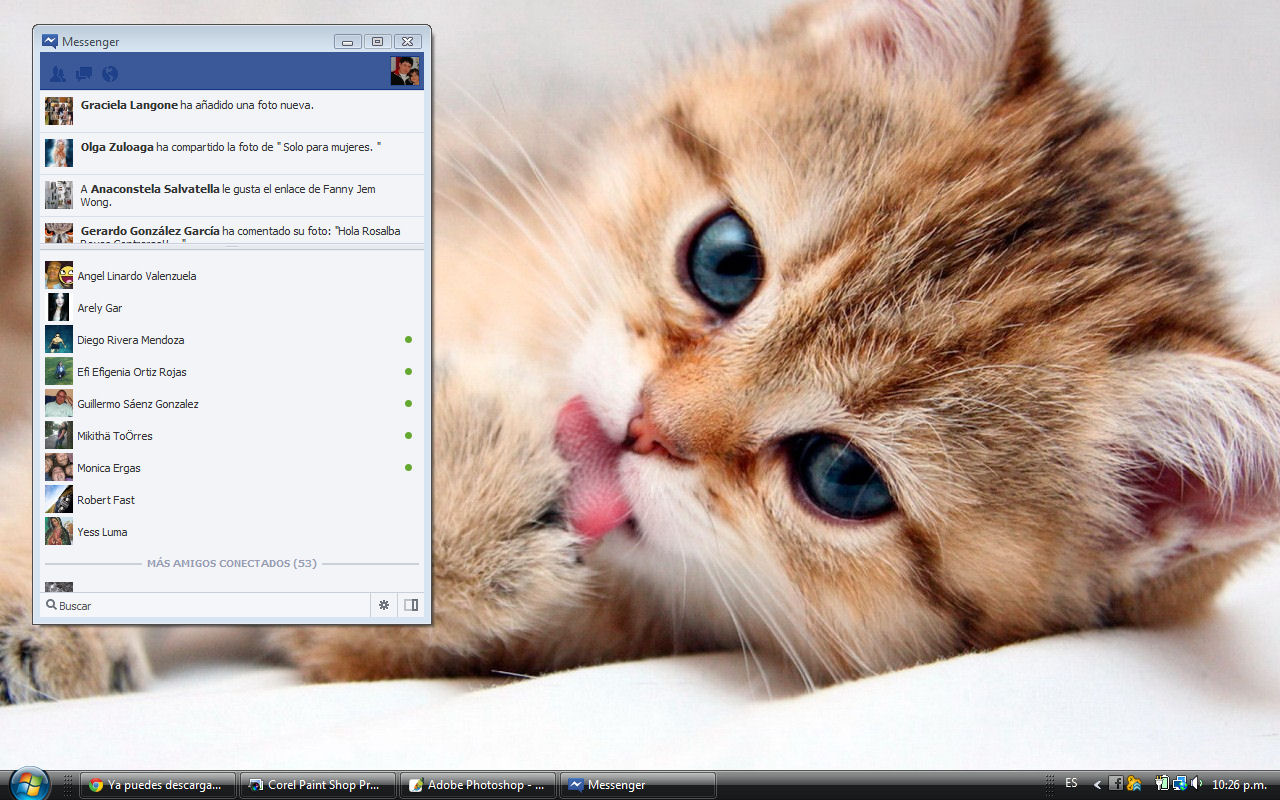The image size is (1280, 800).
Task: Click Mikithä ToÖrres's green online dot
Action: click(x=408, y=436)
